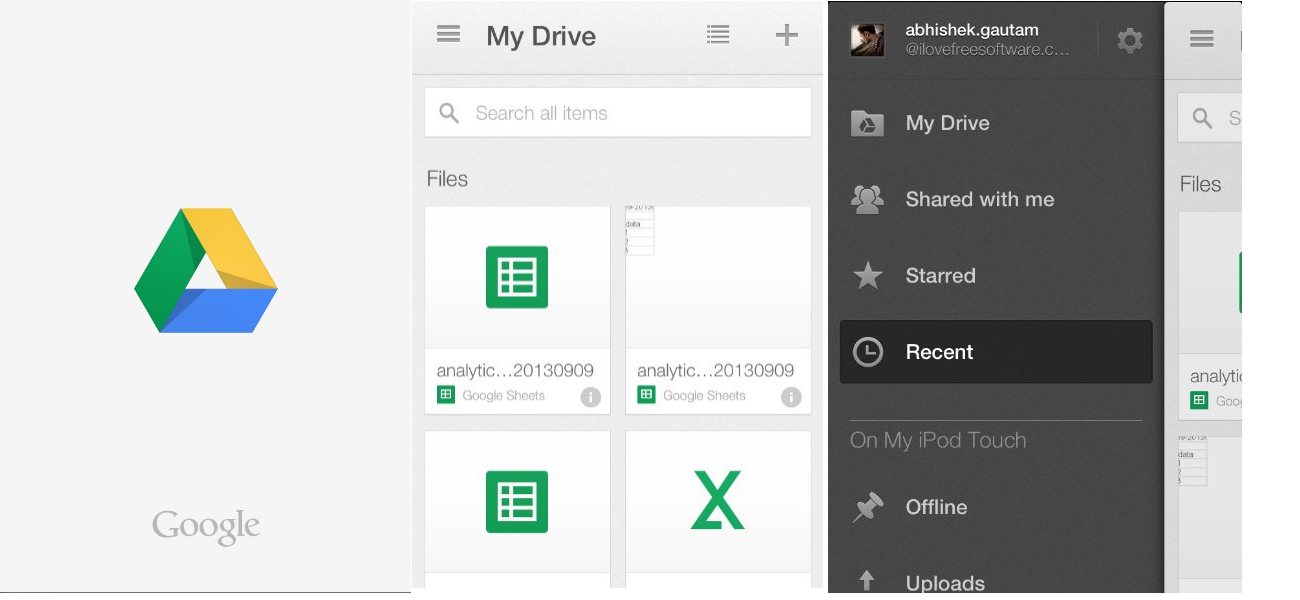Click into the Search all items field
This screenshot has height=600, width=1300.
click(618, 113)
